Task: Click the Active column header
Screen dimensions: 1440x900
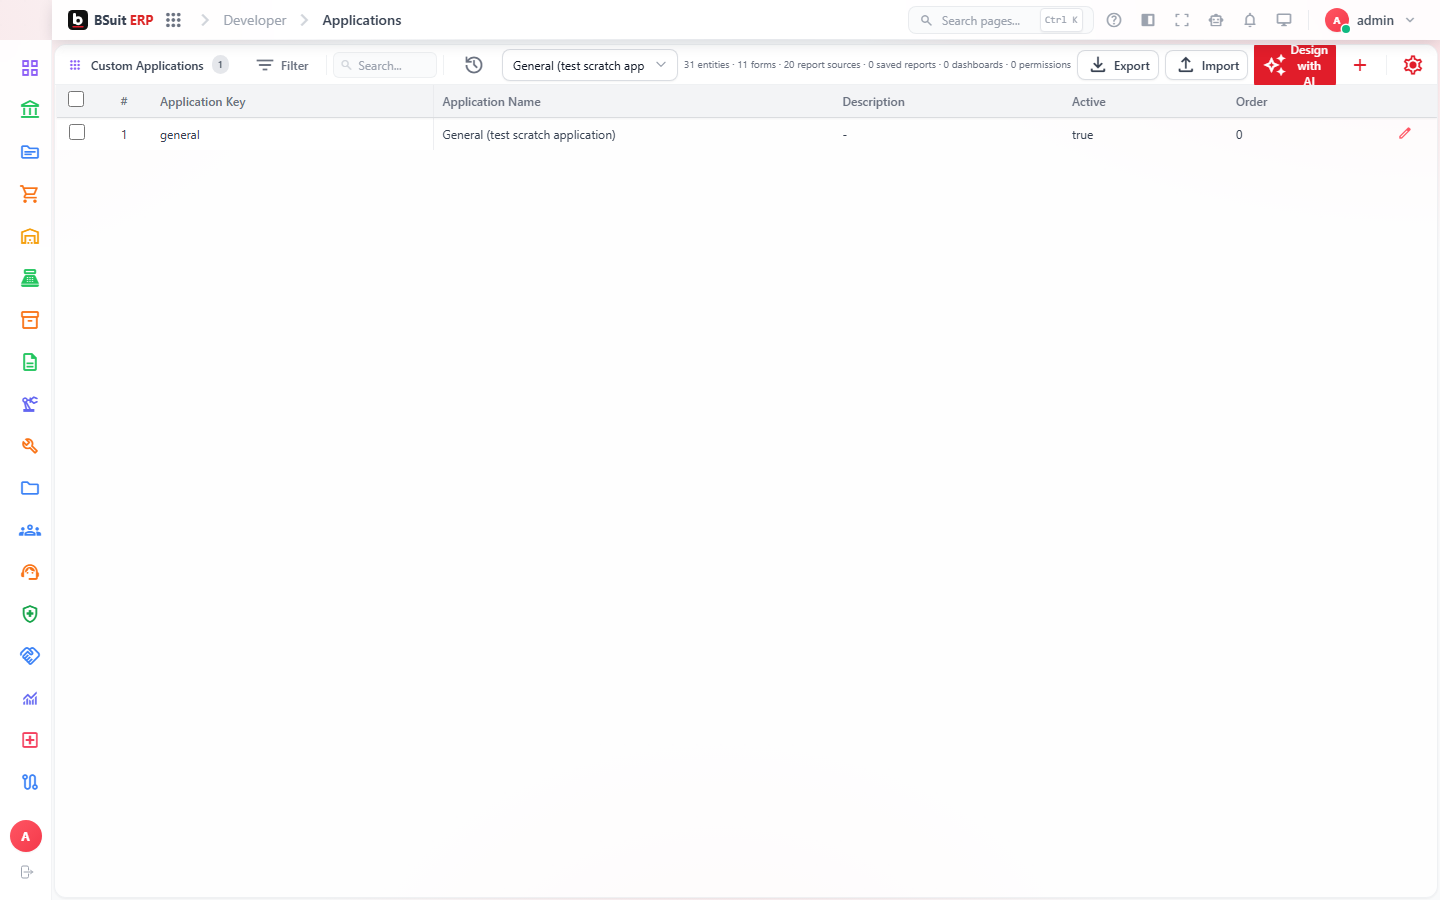Action: pyautogui.click(x=1088, y=102)
